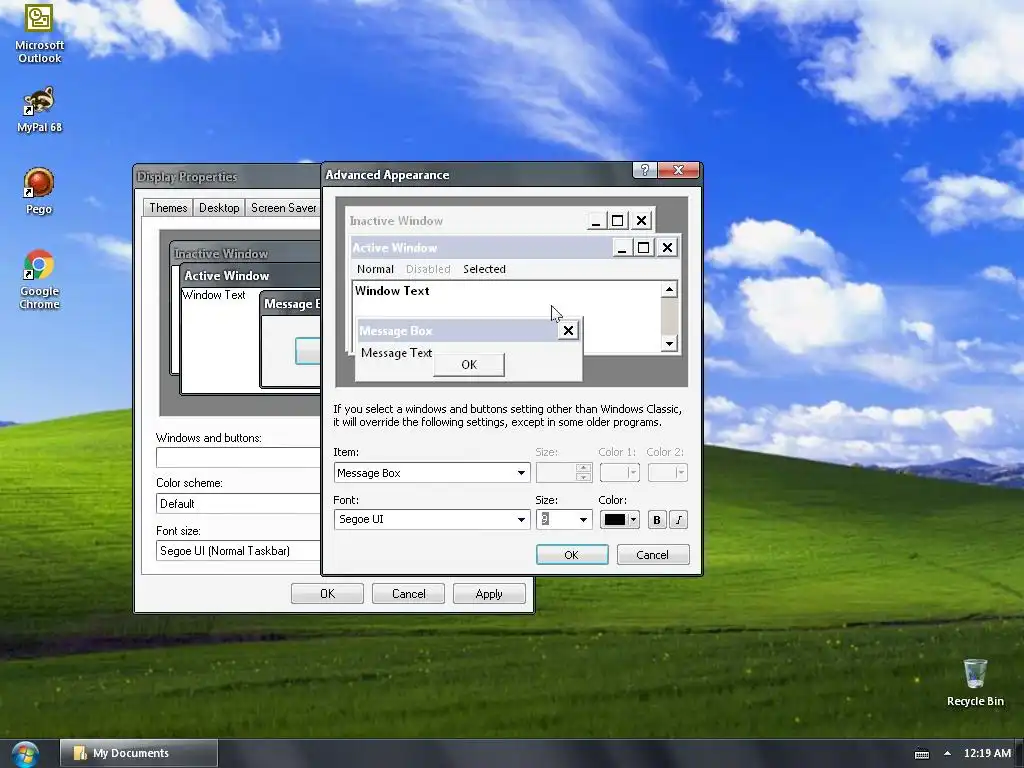Click Cancel in Advanced Appearance dialog
Viewport: 1024px width, 768px height.
point(652,554)
